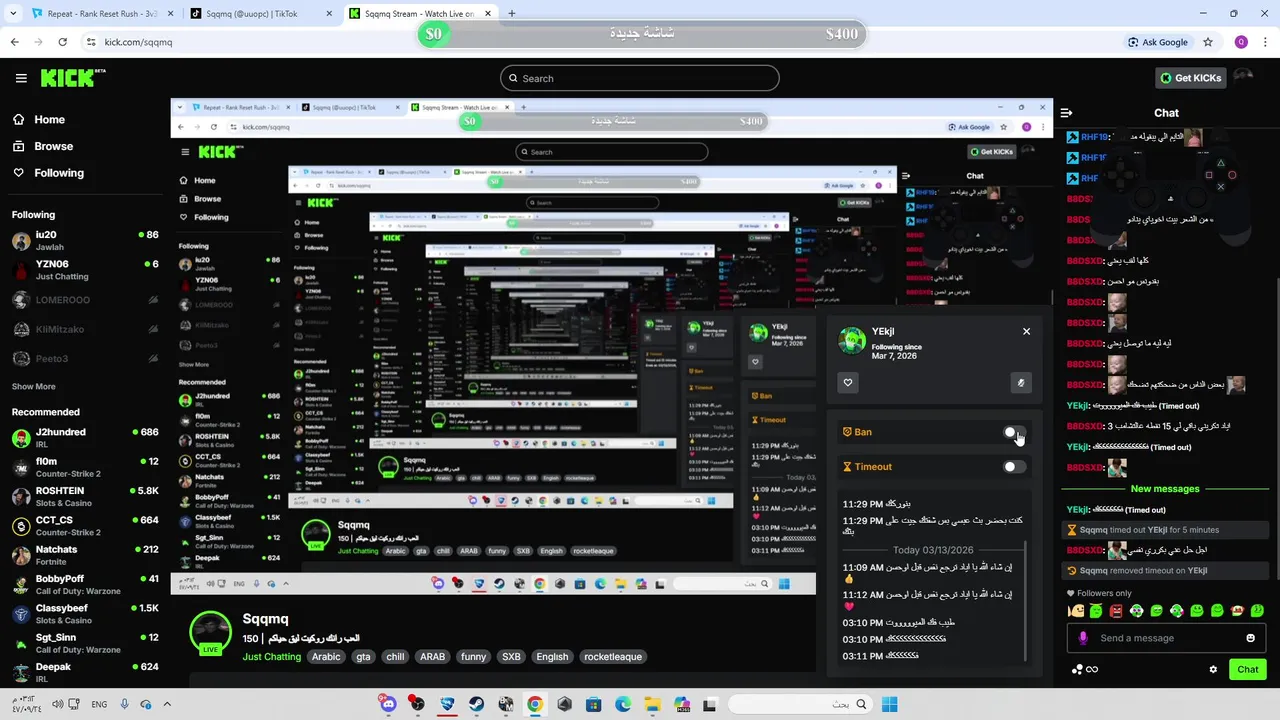Select the ARAB stream tag

click(432, 657)
